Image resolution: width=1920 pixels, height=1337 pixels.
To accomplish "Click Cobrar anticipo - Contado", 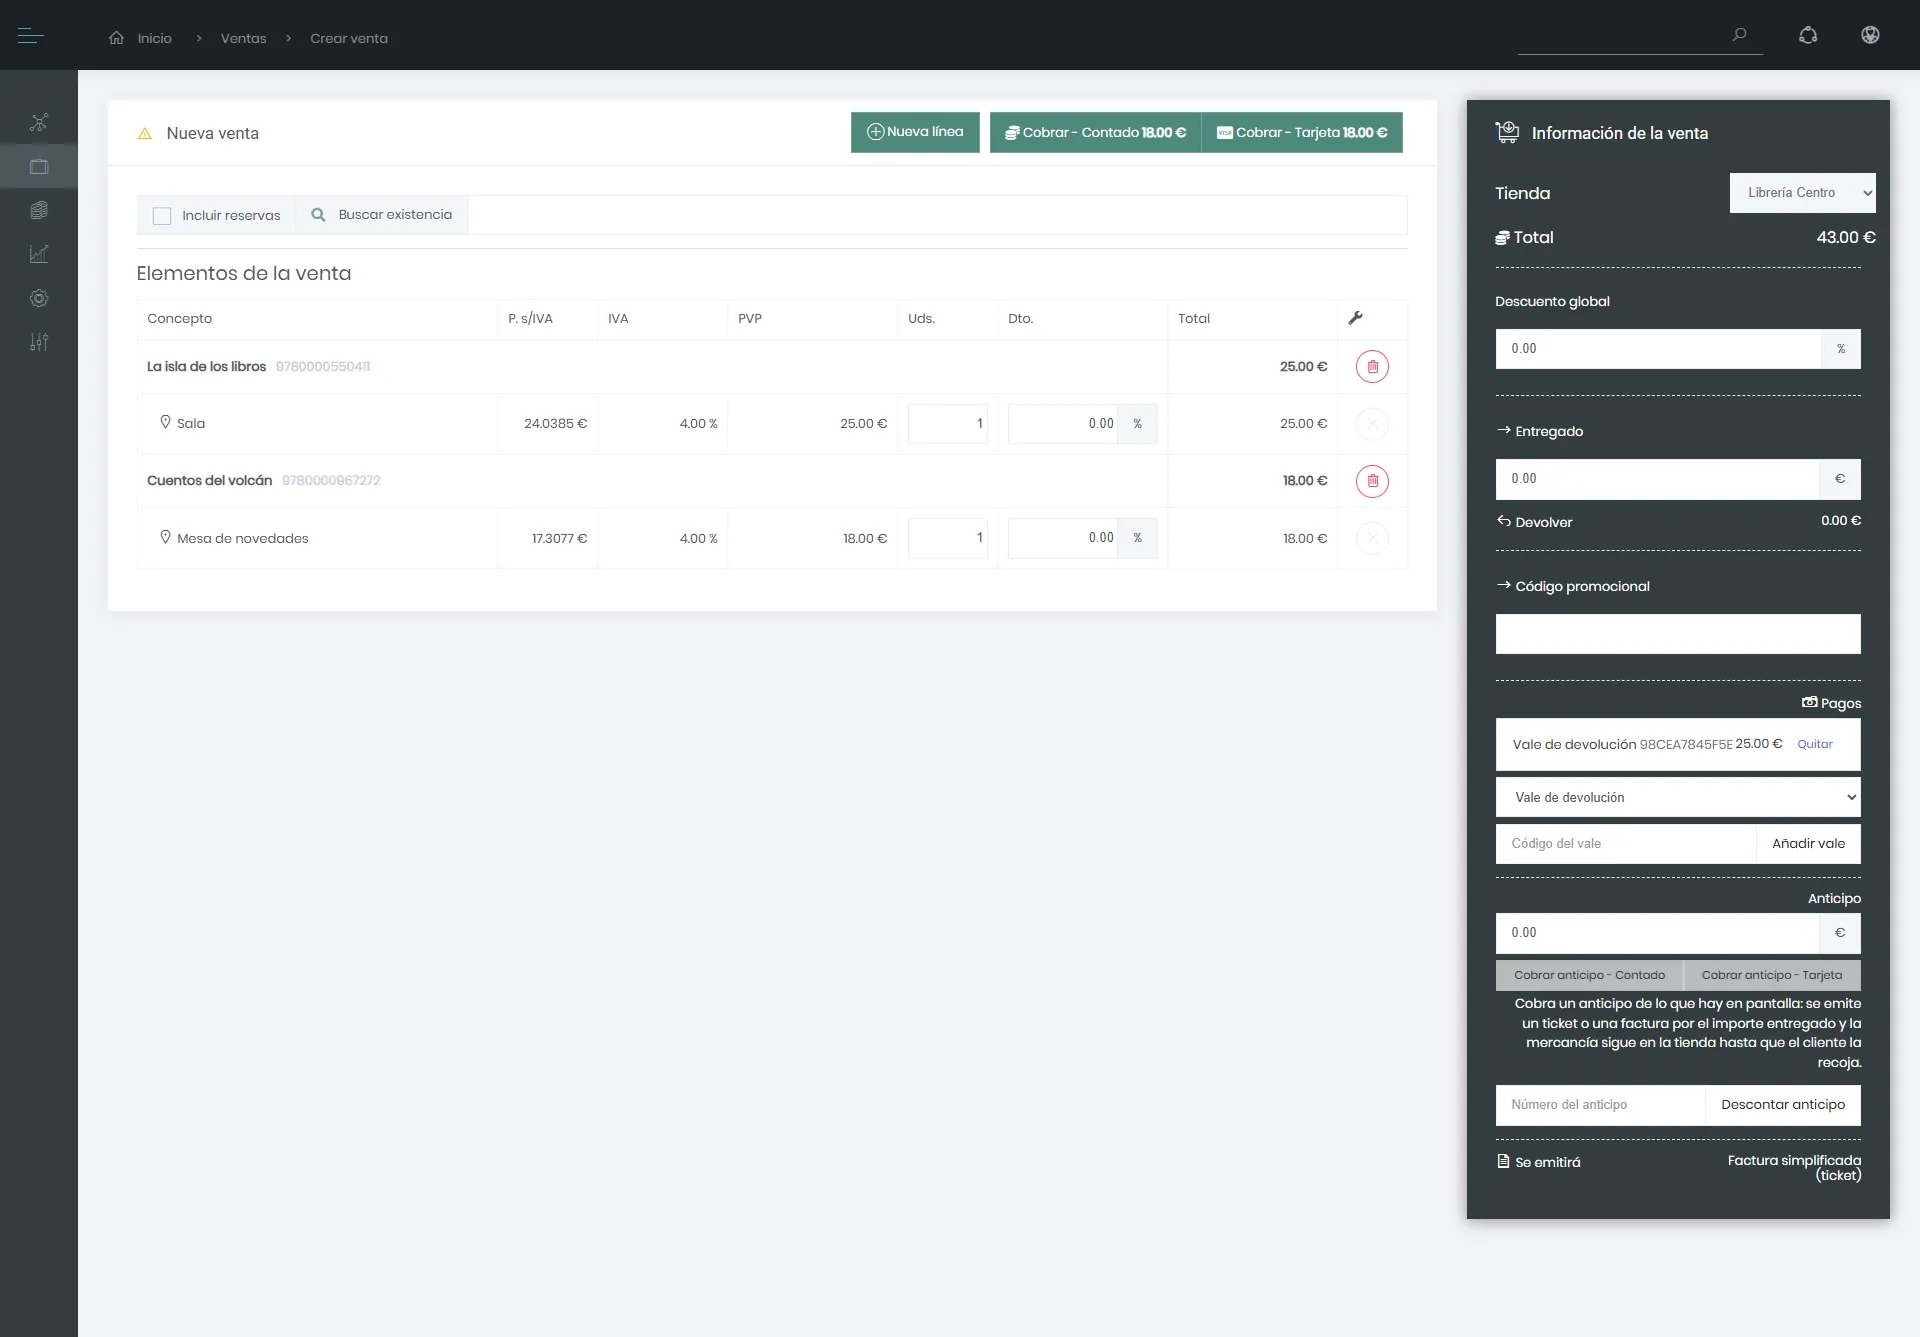I will [x=1589, y=975].
